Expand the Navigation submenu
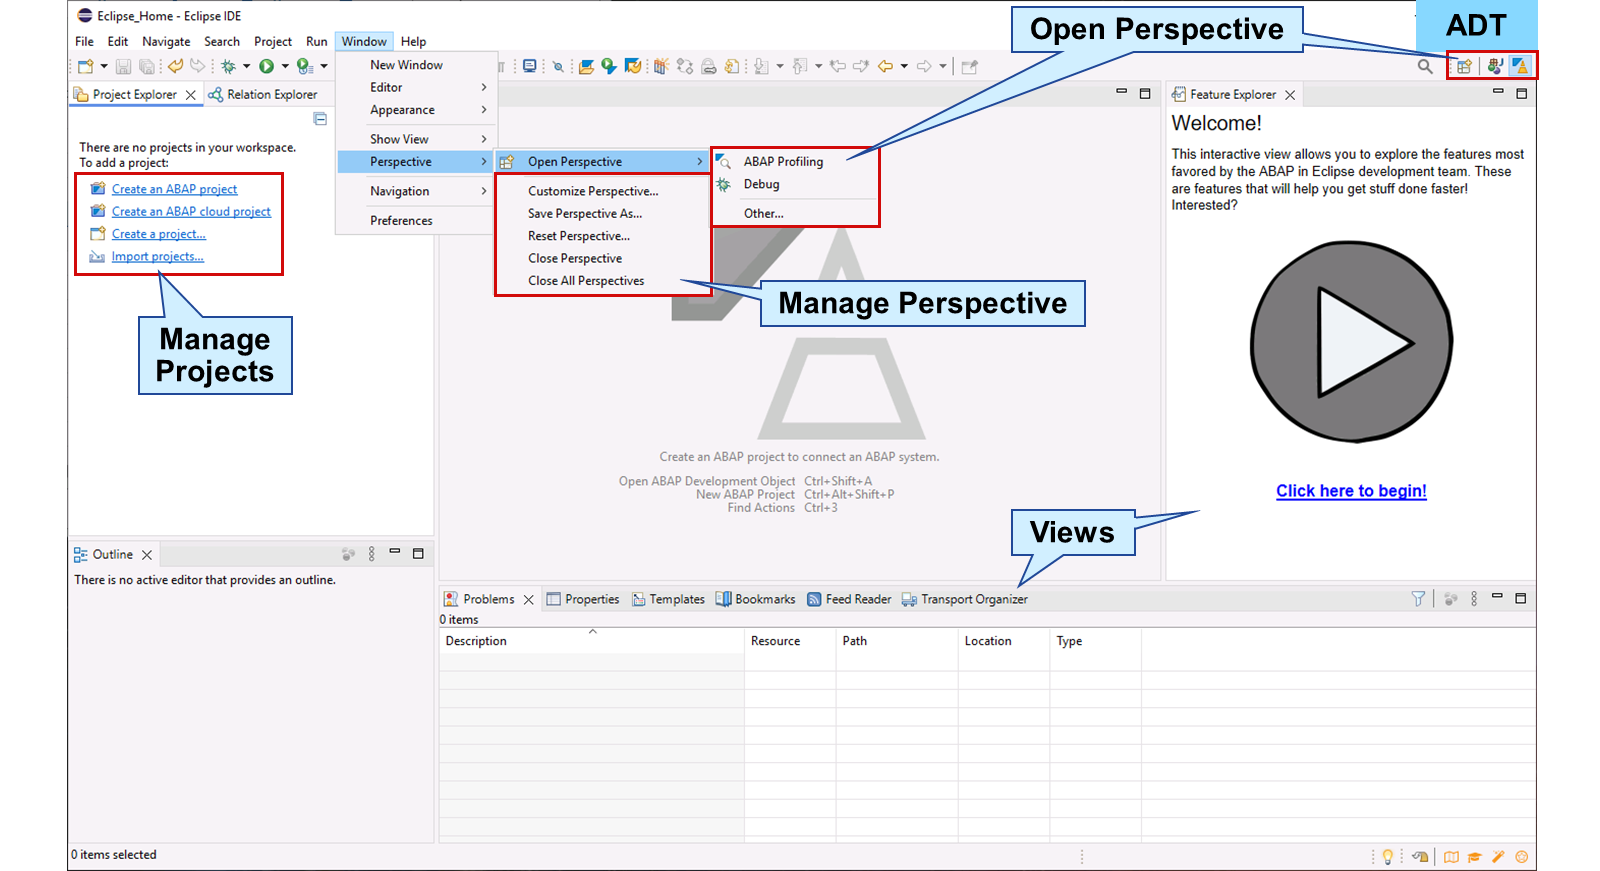This screenshot has width=1600, height=871. point(416,191)
